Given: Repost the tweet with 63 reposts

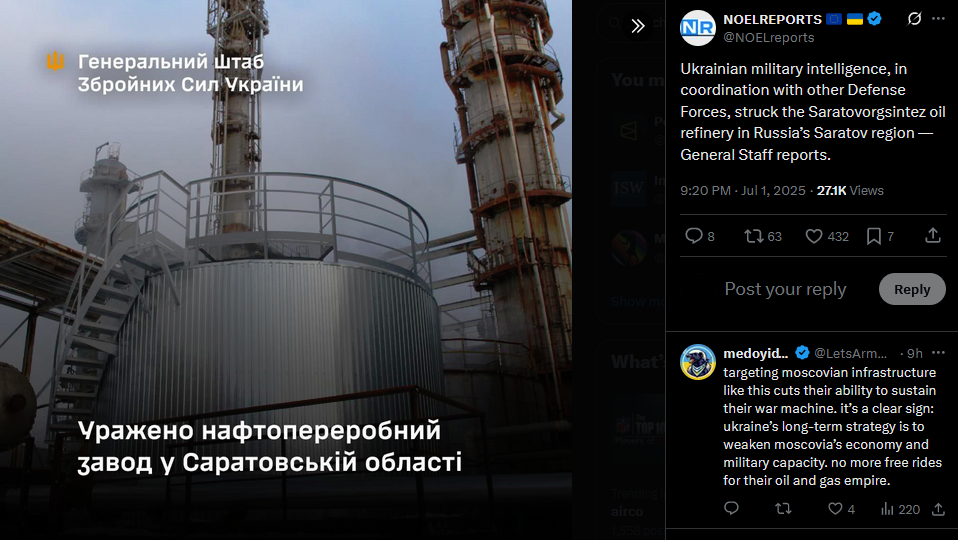Looking at the screenshot, I should click(762, 236).
